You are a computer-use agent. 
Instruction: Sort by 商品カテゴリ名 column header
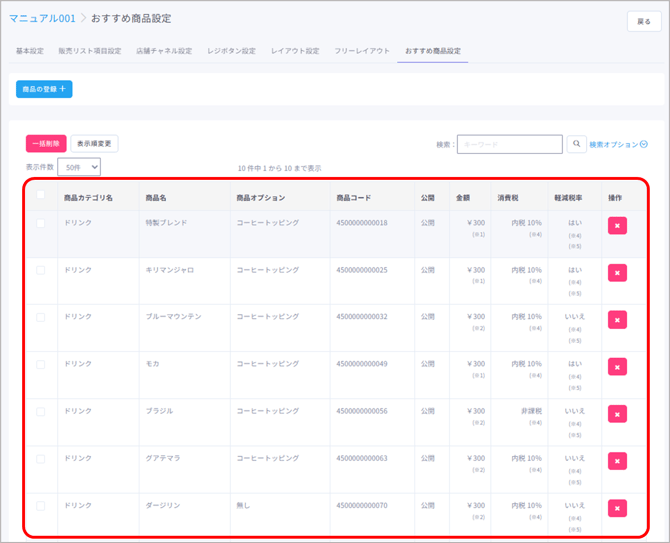point(88,198)
